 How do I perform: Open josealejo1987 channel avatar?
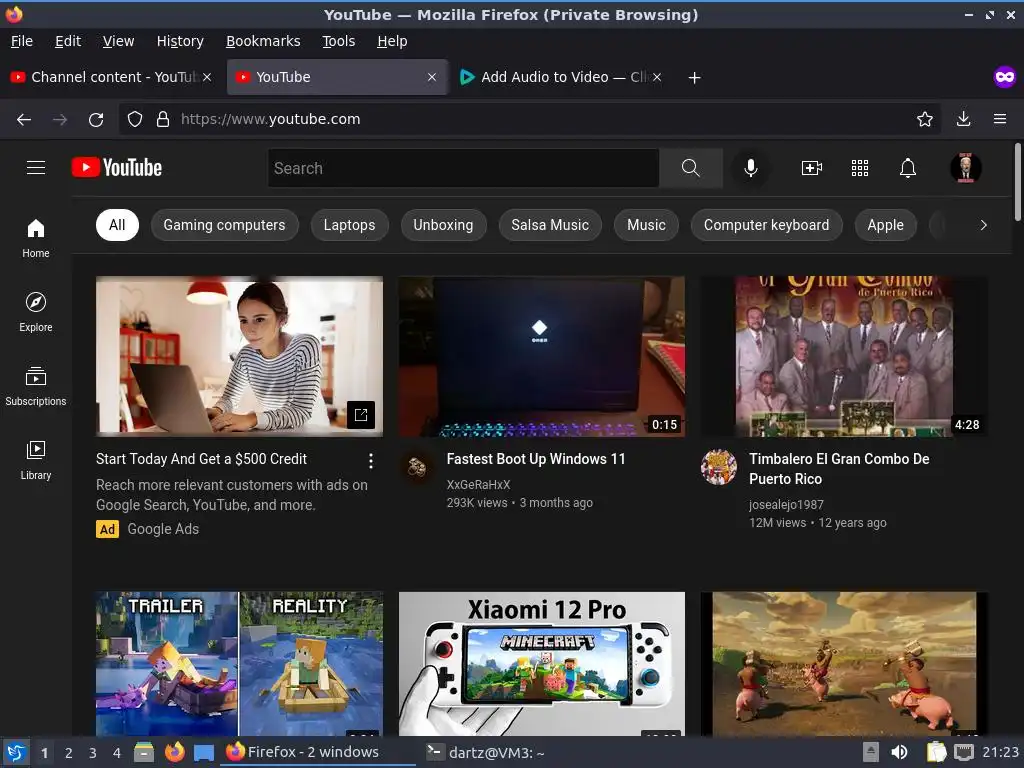click(x=718, y=466)
